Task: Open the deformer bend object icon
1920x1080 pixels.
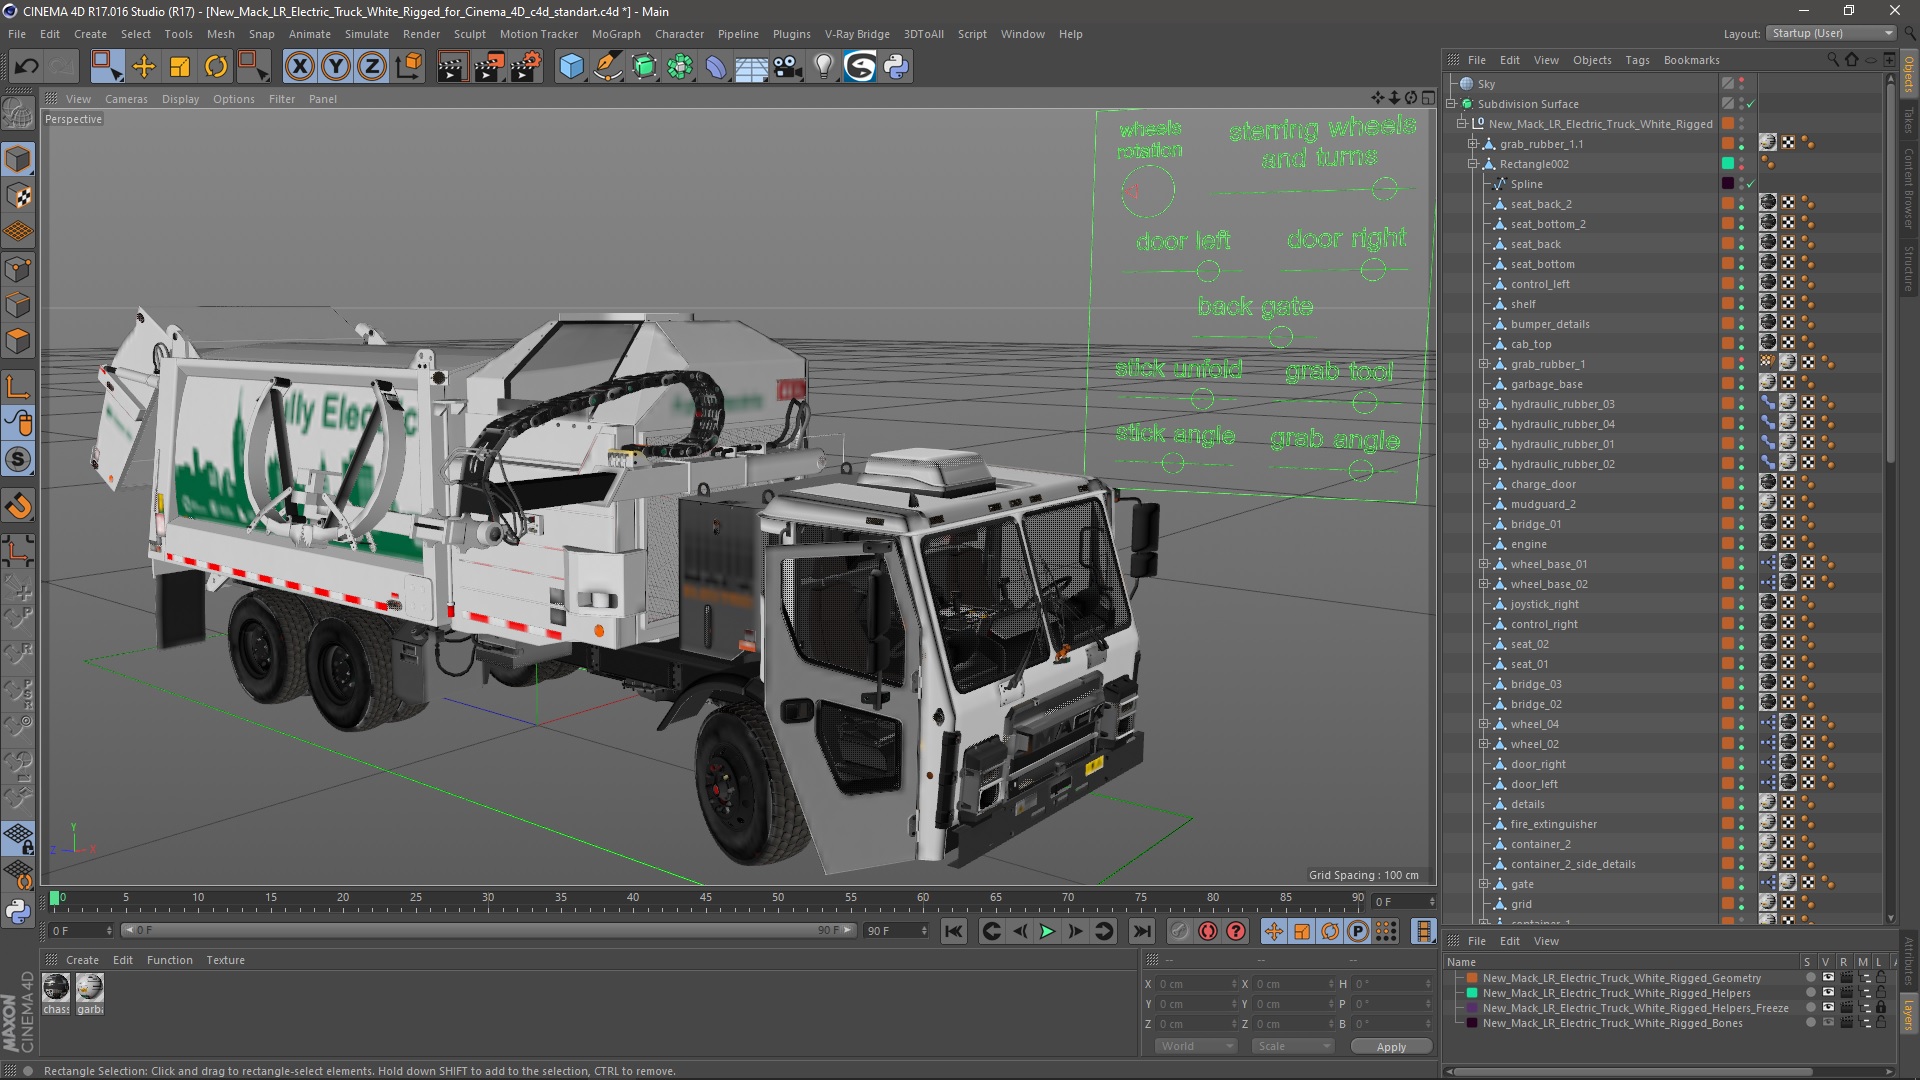Action: [x=716, y=67]
